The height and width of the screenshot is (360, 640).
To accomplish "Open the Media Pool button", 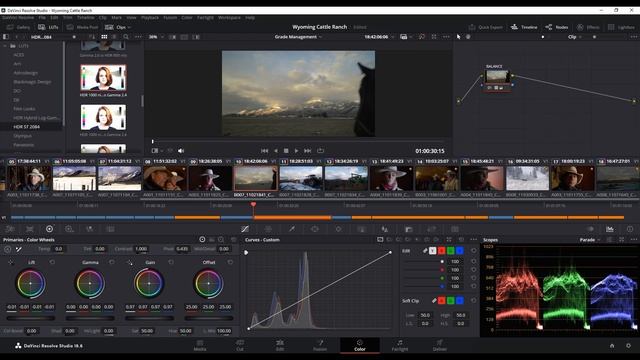I will tap(82, 27).
